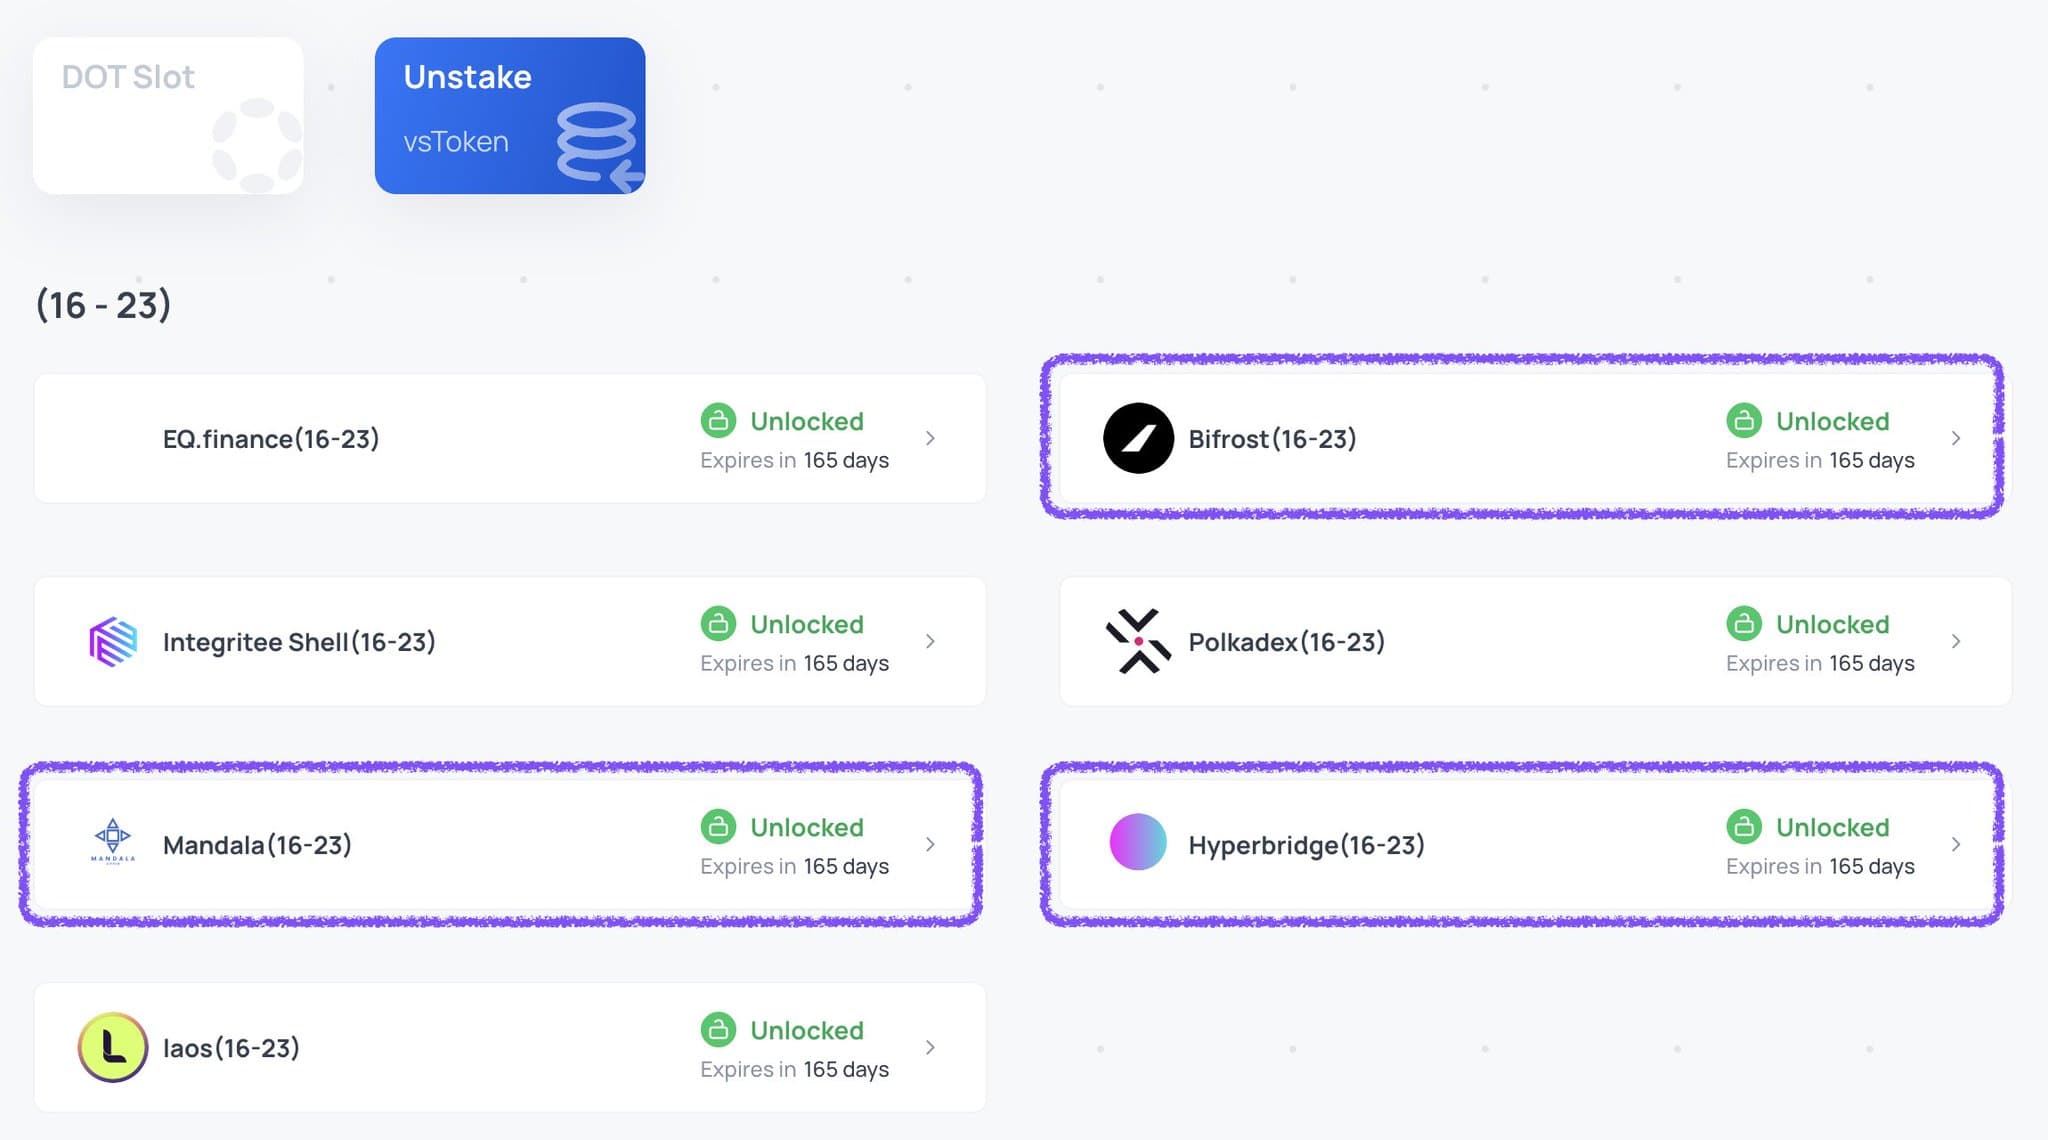Image resolution: width=2048 pixels, height=1140 pixels.
Task: Click the laos(16-23) name label
Action: point(231,1048)
